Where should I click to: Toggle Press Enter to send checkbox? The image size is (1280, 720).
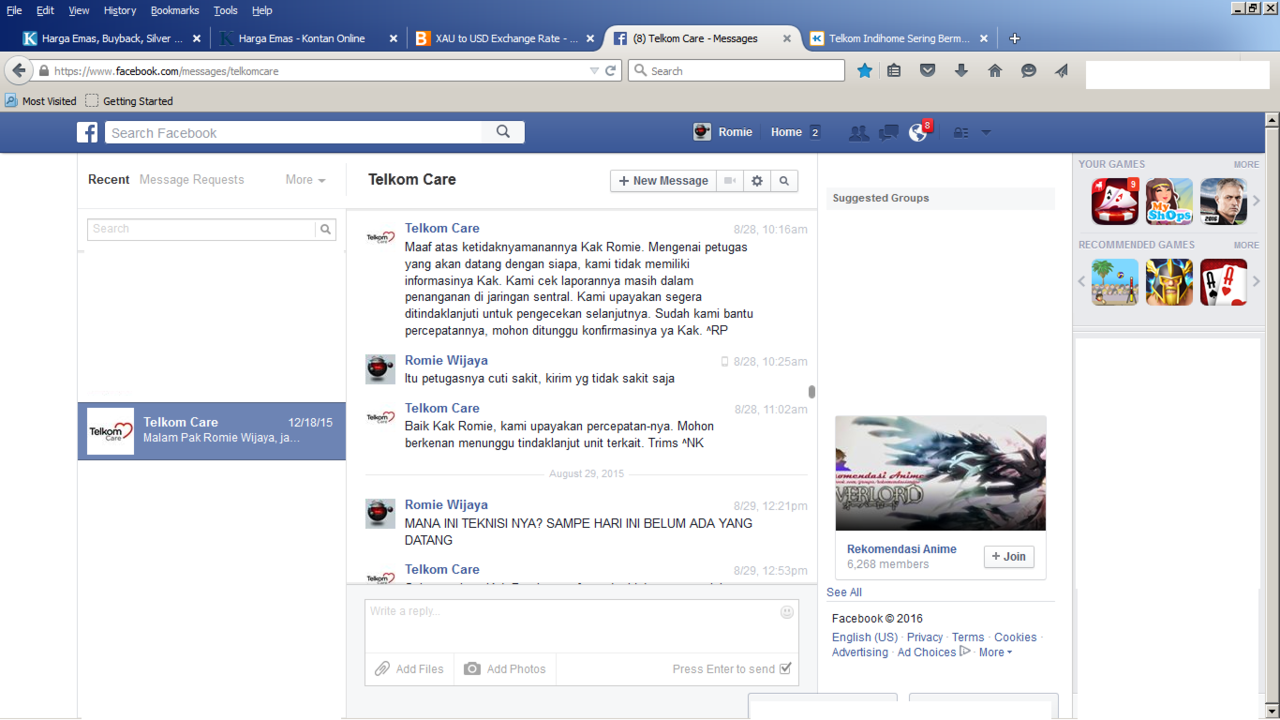[x=785, y=669]
